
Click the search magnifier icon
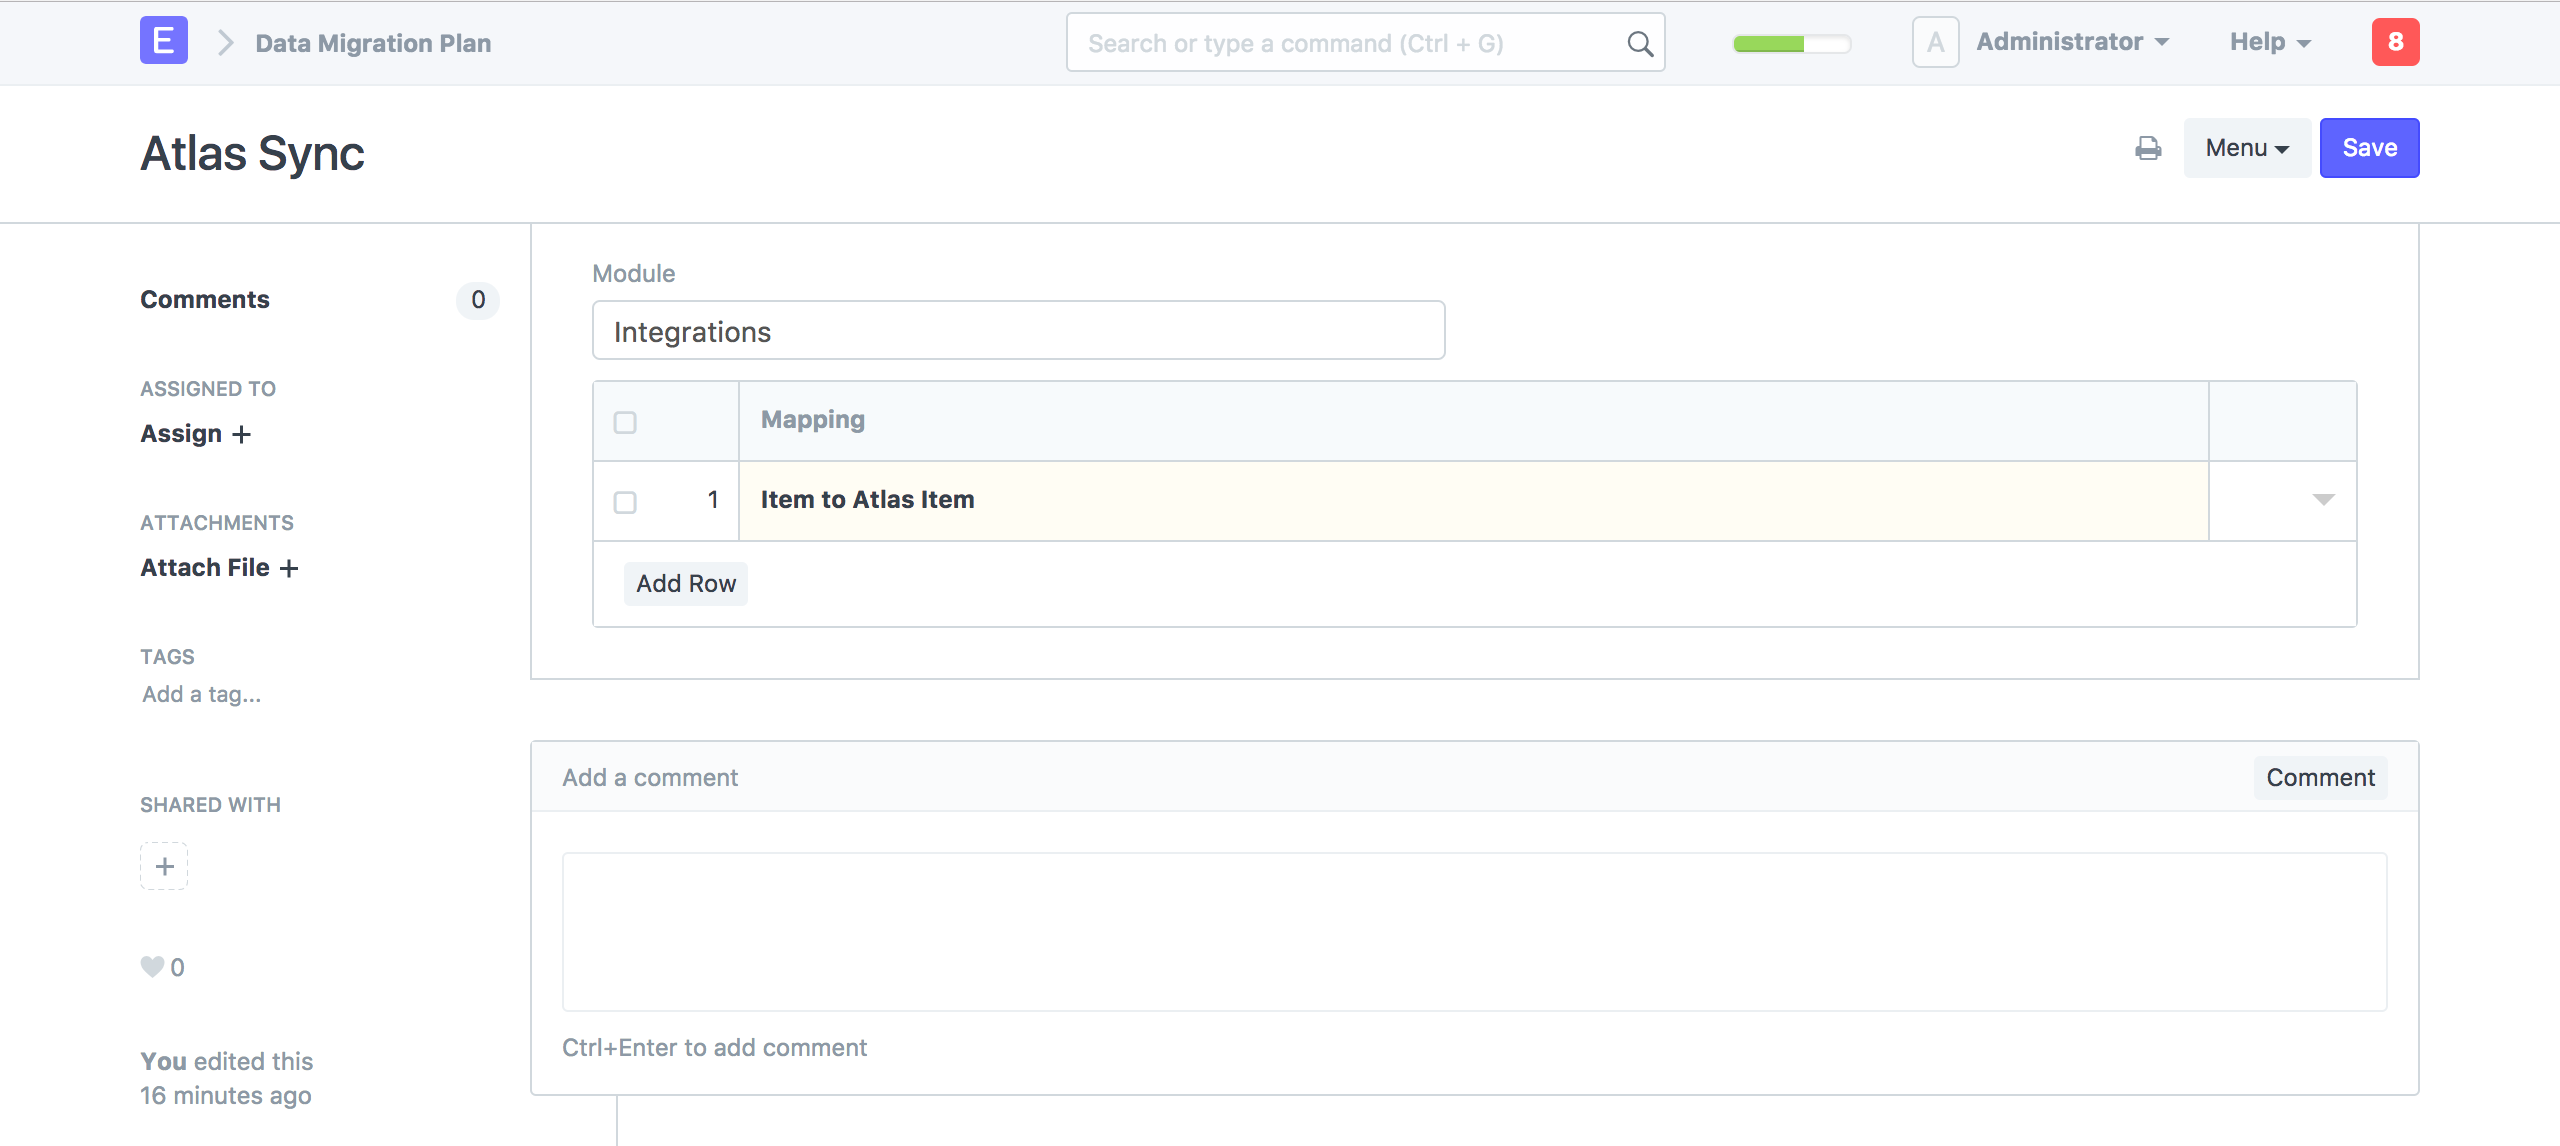pyautogui.click(x=1640, y=44)
